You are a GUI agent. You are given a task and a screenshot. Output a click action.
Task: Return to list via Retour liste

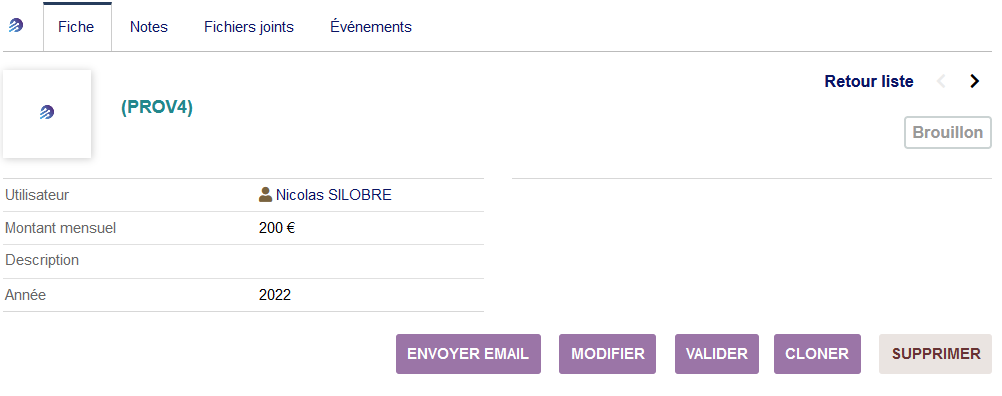point(868,82)
